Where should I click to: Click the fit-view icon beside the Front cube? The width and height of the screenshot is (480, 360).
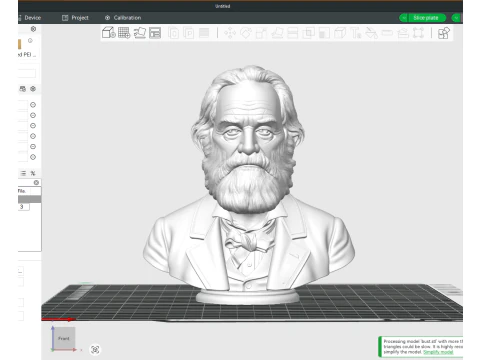click(x=95, y=349)
